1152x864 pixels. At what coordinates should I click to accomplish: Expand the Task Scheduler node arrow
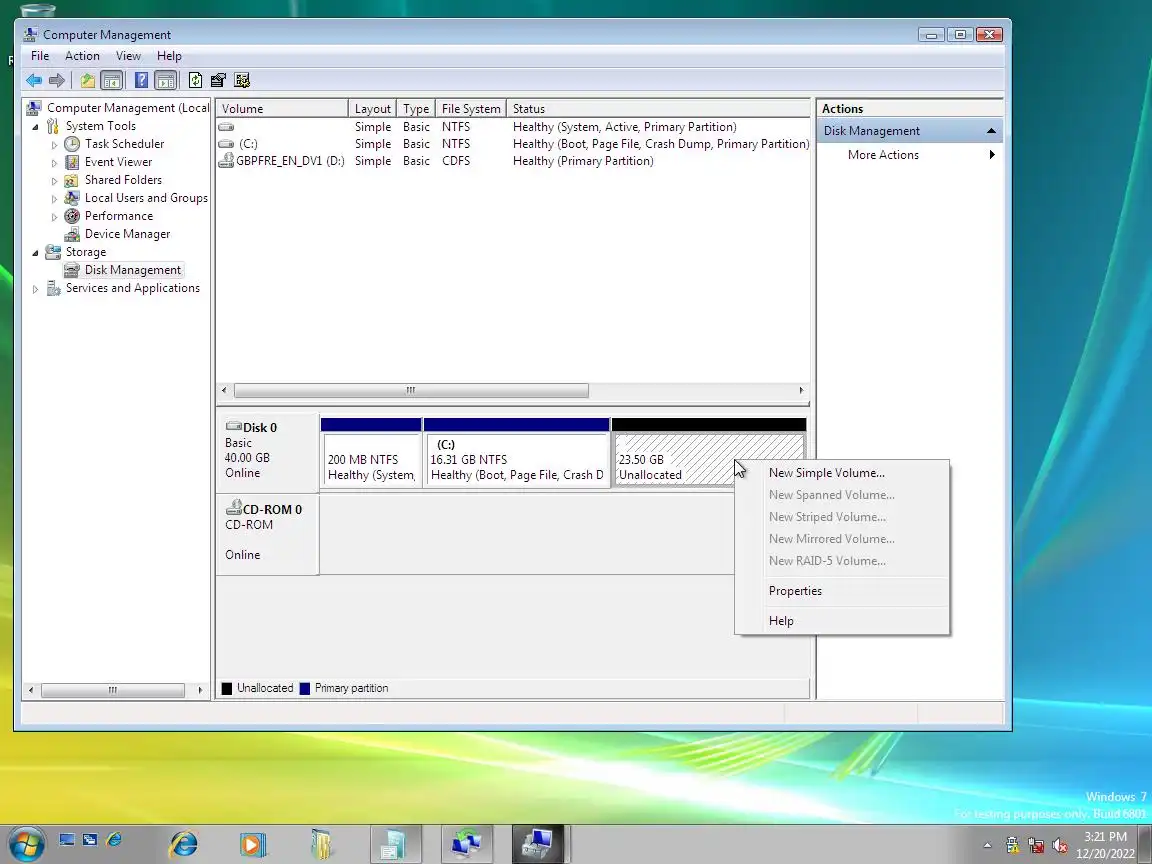pos(54,145)
